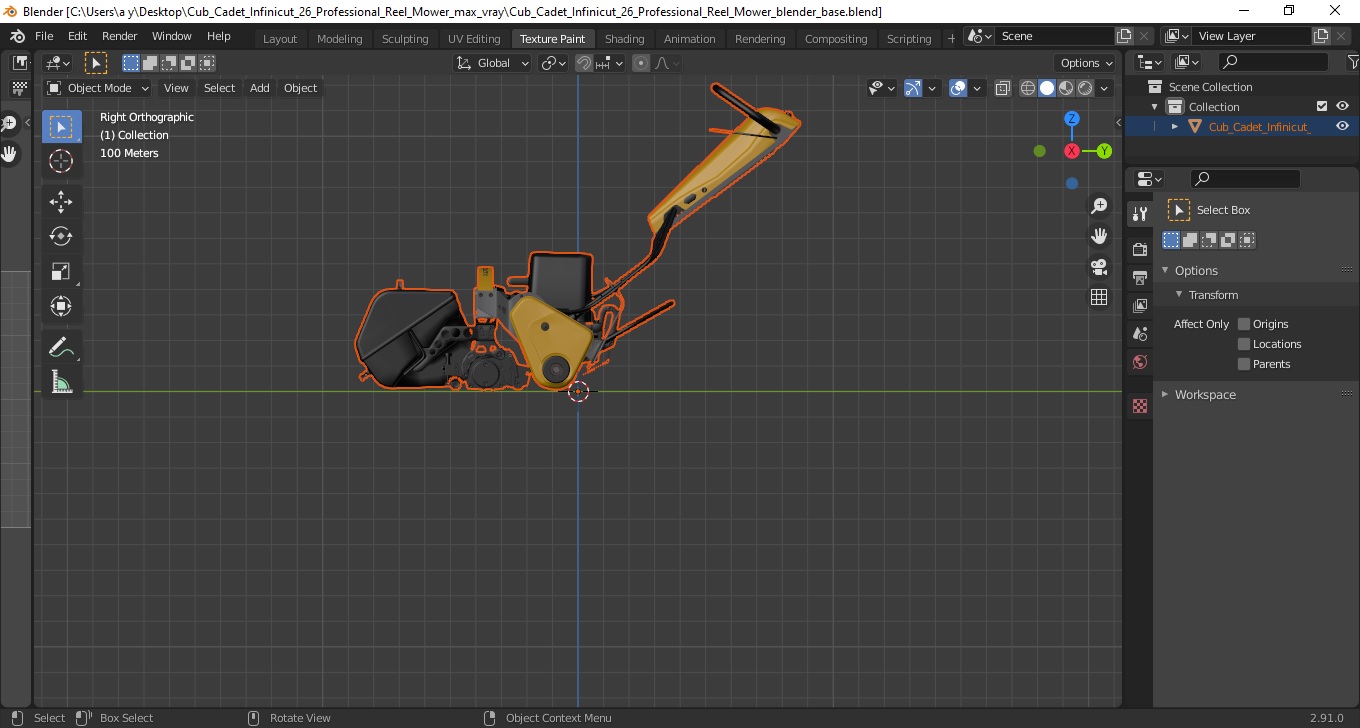
Task: Open the Render menu
Action: (120, 36)
